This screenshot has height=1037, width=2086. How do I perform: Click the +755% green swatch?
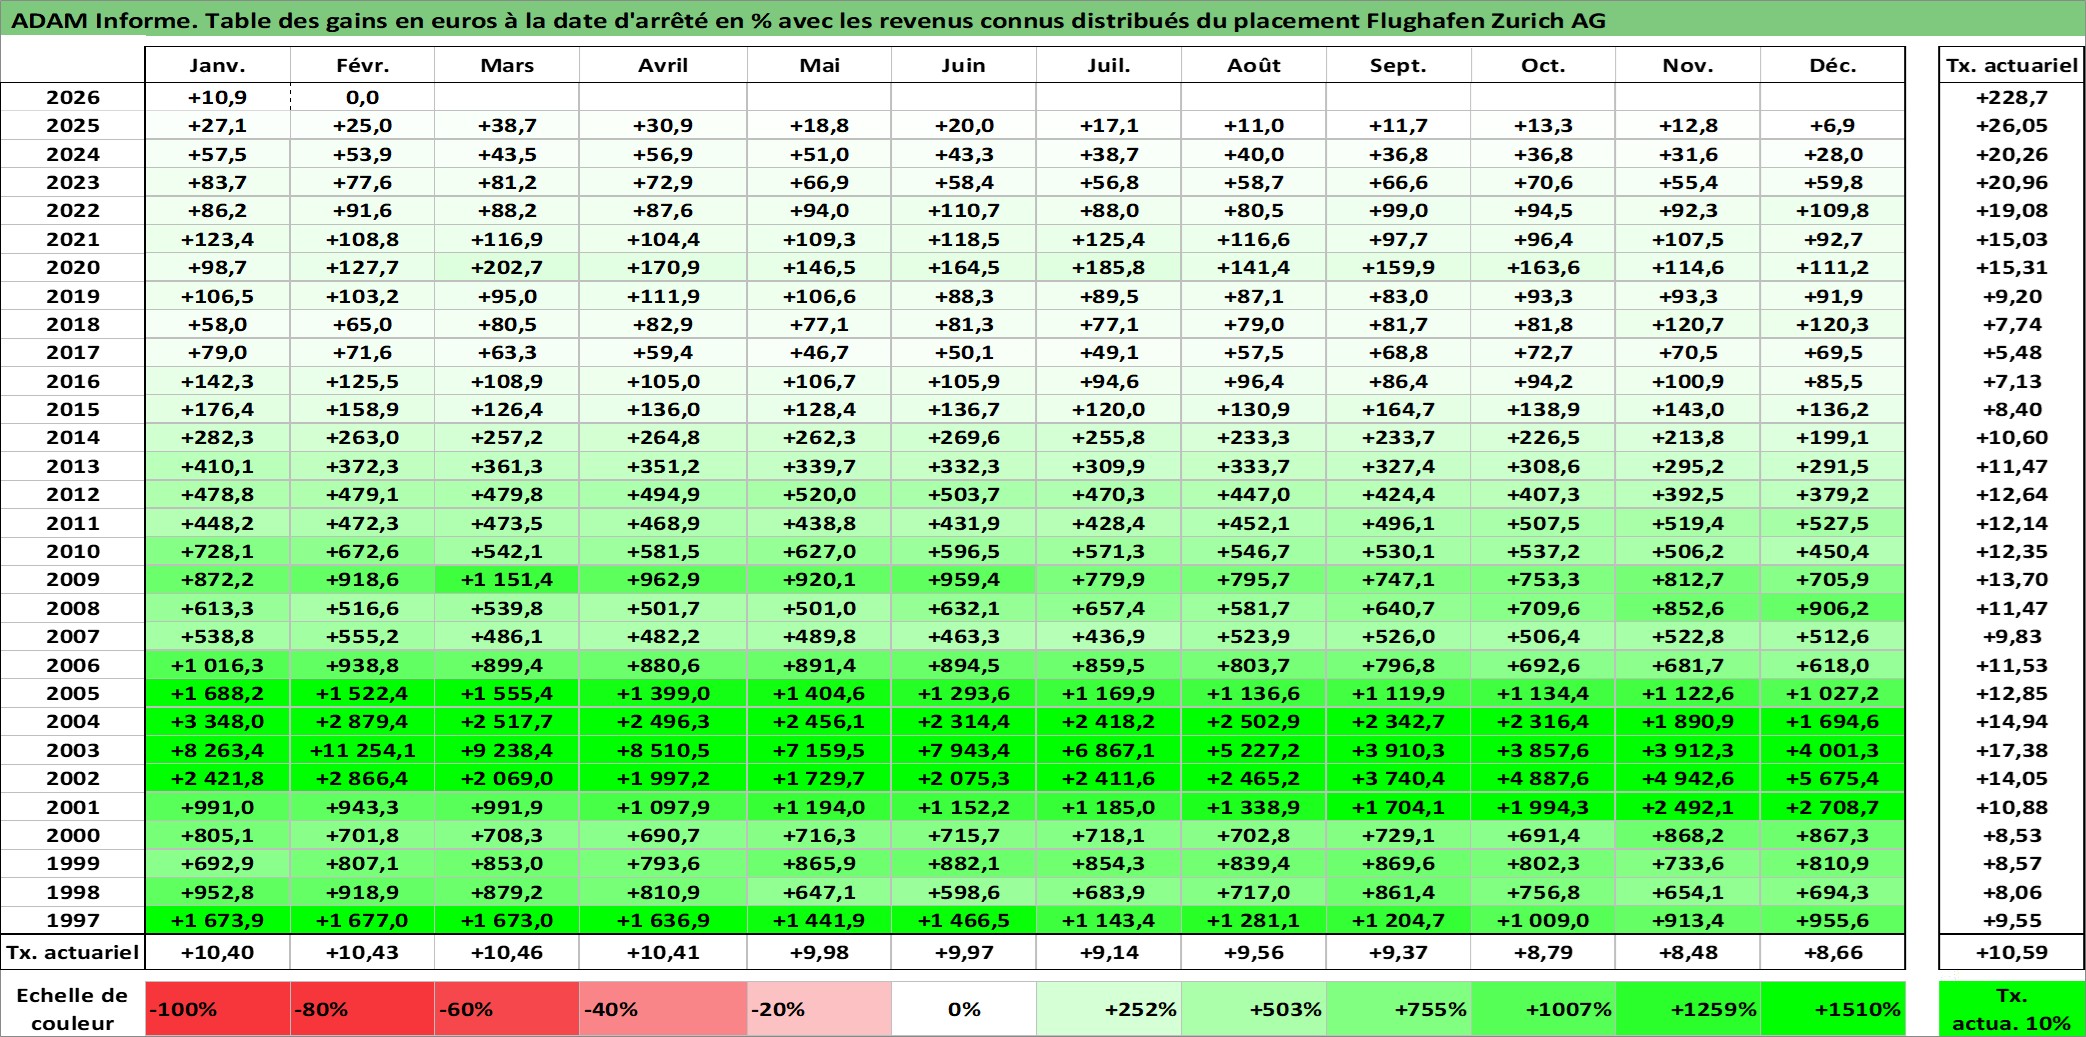[x=1398, y=1009]
